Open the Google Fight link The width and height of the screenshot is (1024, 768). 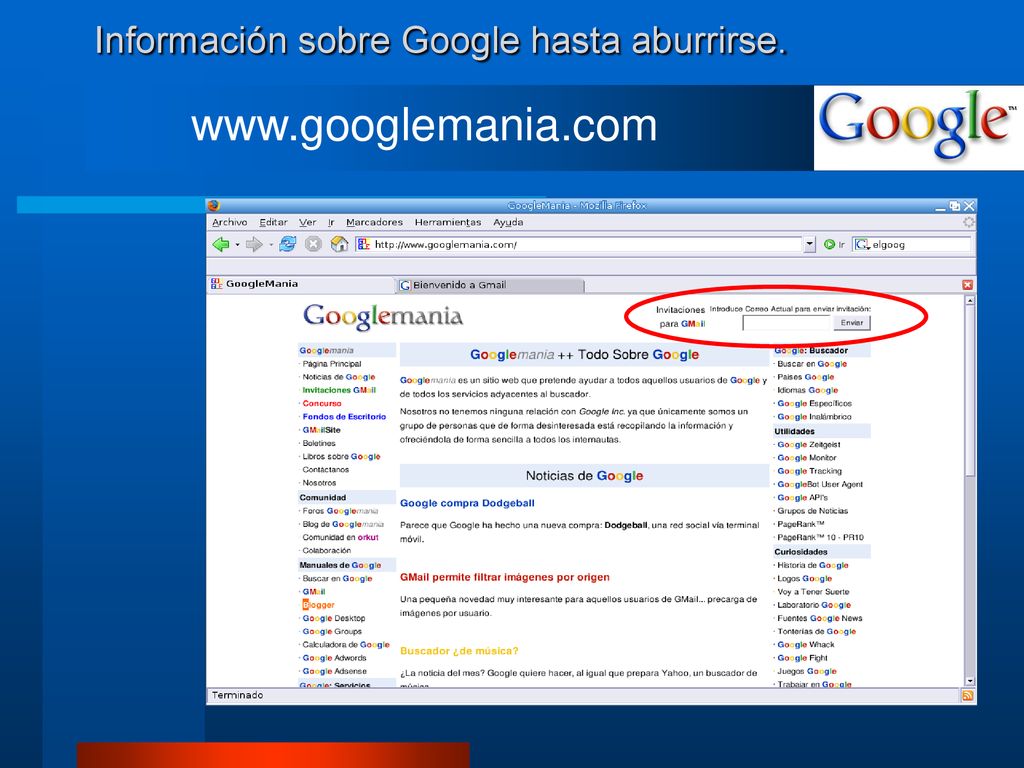tap(802, 658)
